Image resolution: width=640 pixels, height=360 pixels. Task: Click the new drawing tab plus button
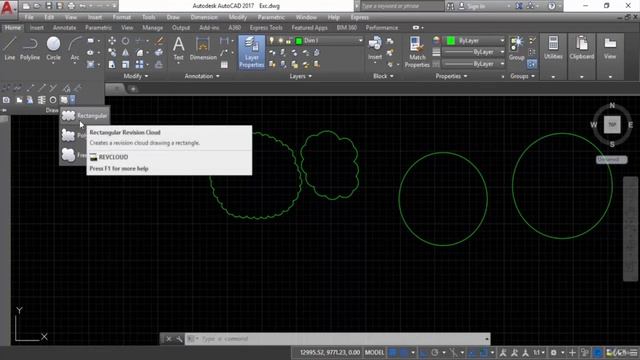133,89
